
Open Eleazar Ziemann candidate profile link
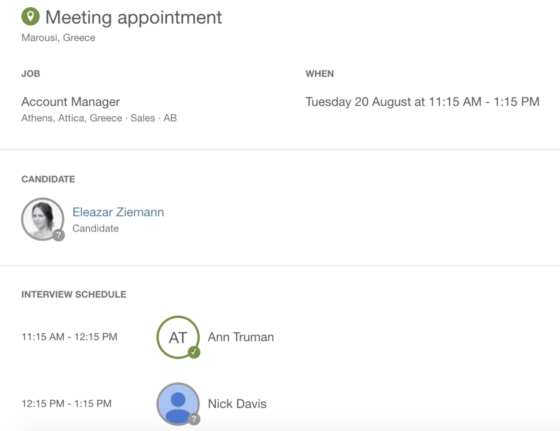pyautogui.click(x=118, y=212)
